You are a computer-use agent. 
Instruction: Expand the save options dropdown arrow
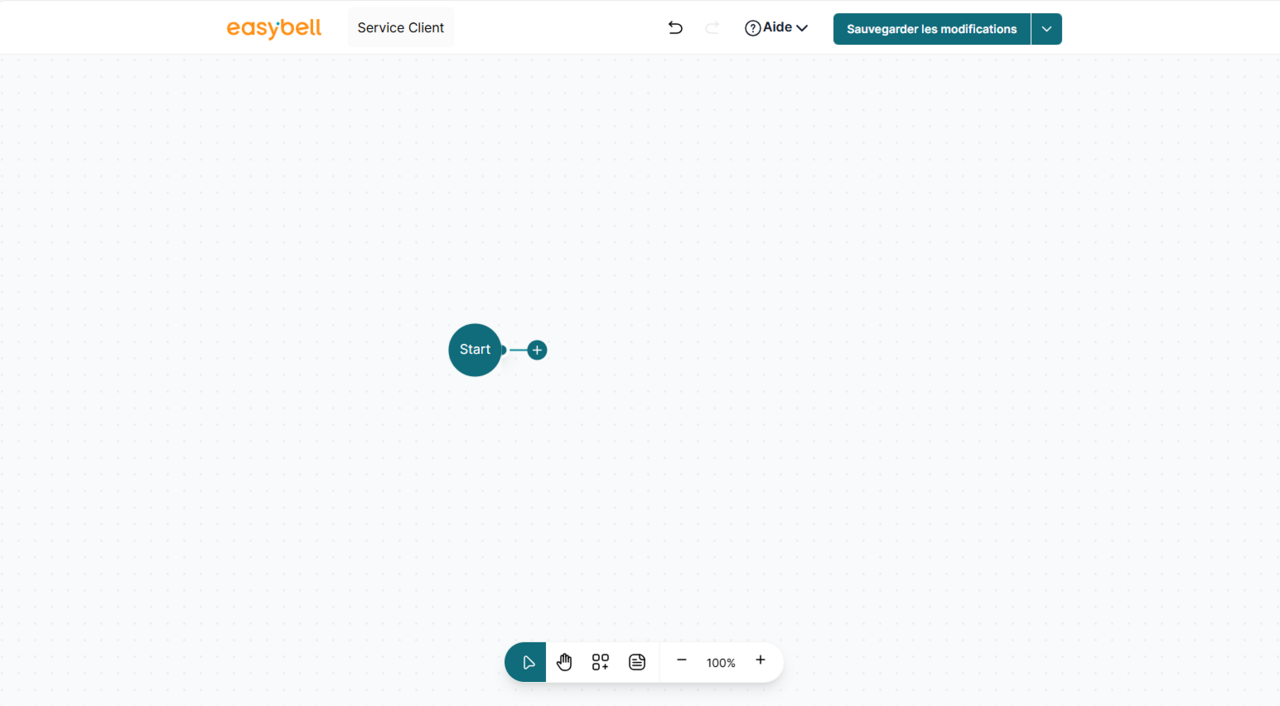click(x=1047, y=29)
